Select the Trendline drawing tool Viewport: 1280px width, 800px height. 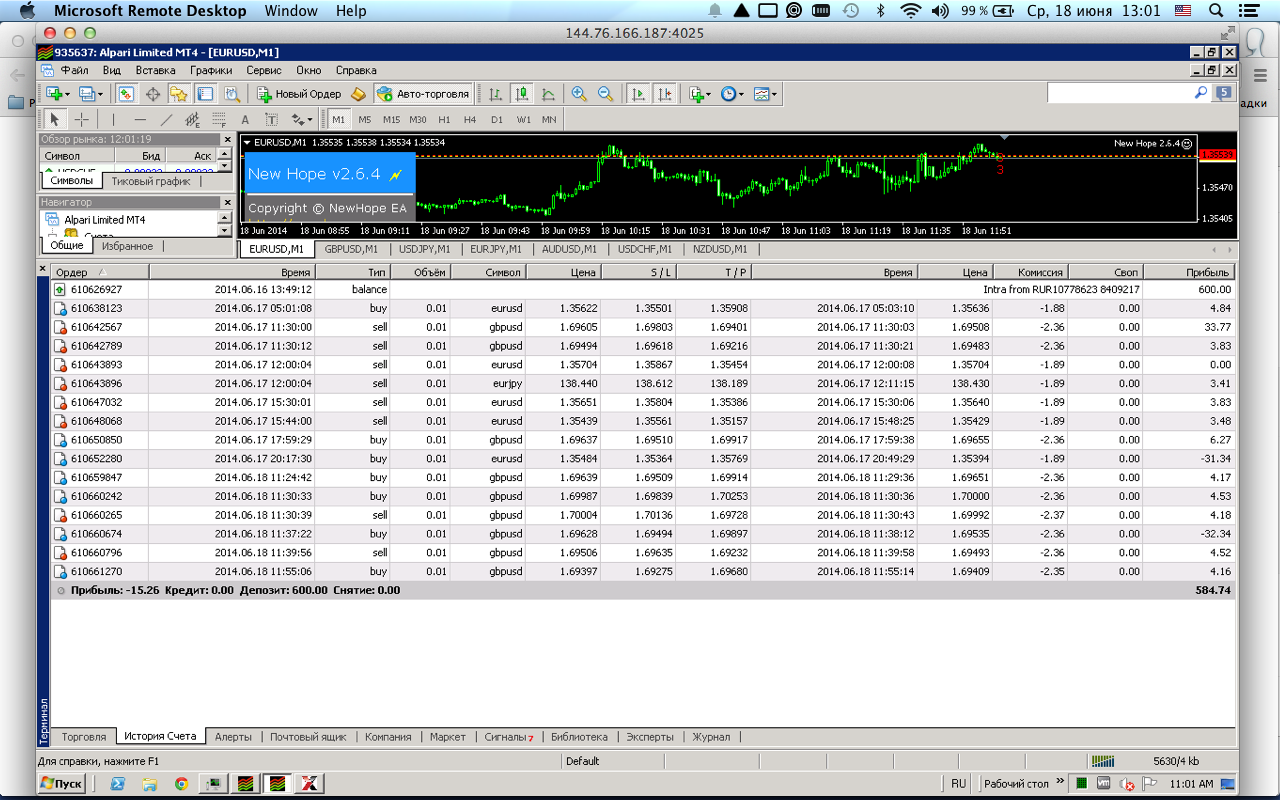[166, 119]
